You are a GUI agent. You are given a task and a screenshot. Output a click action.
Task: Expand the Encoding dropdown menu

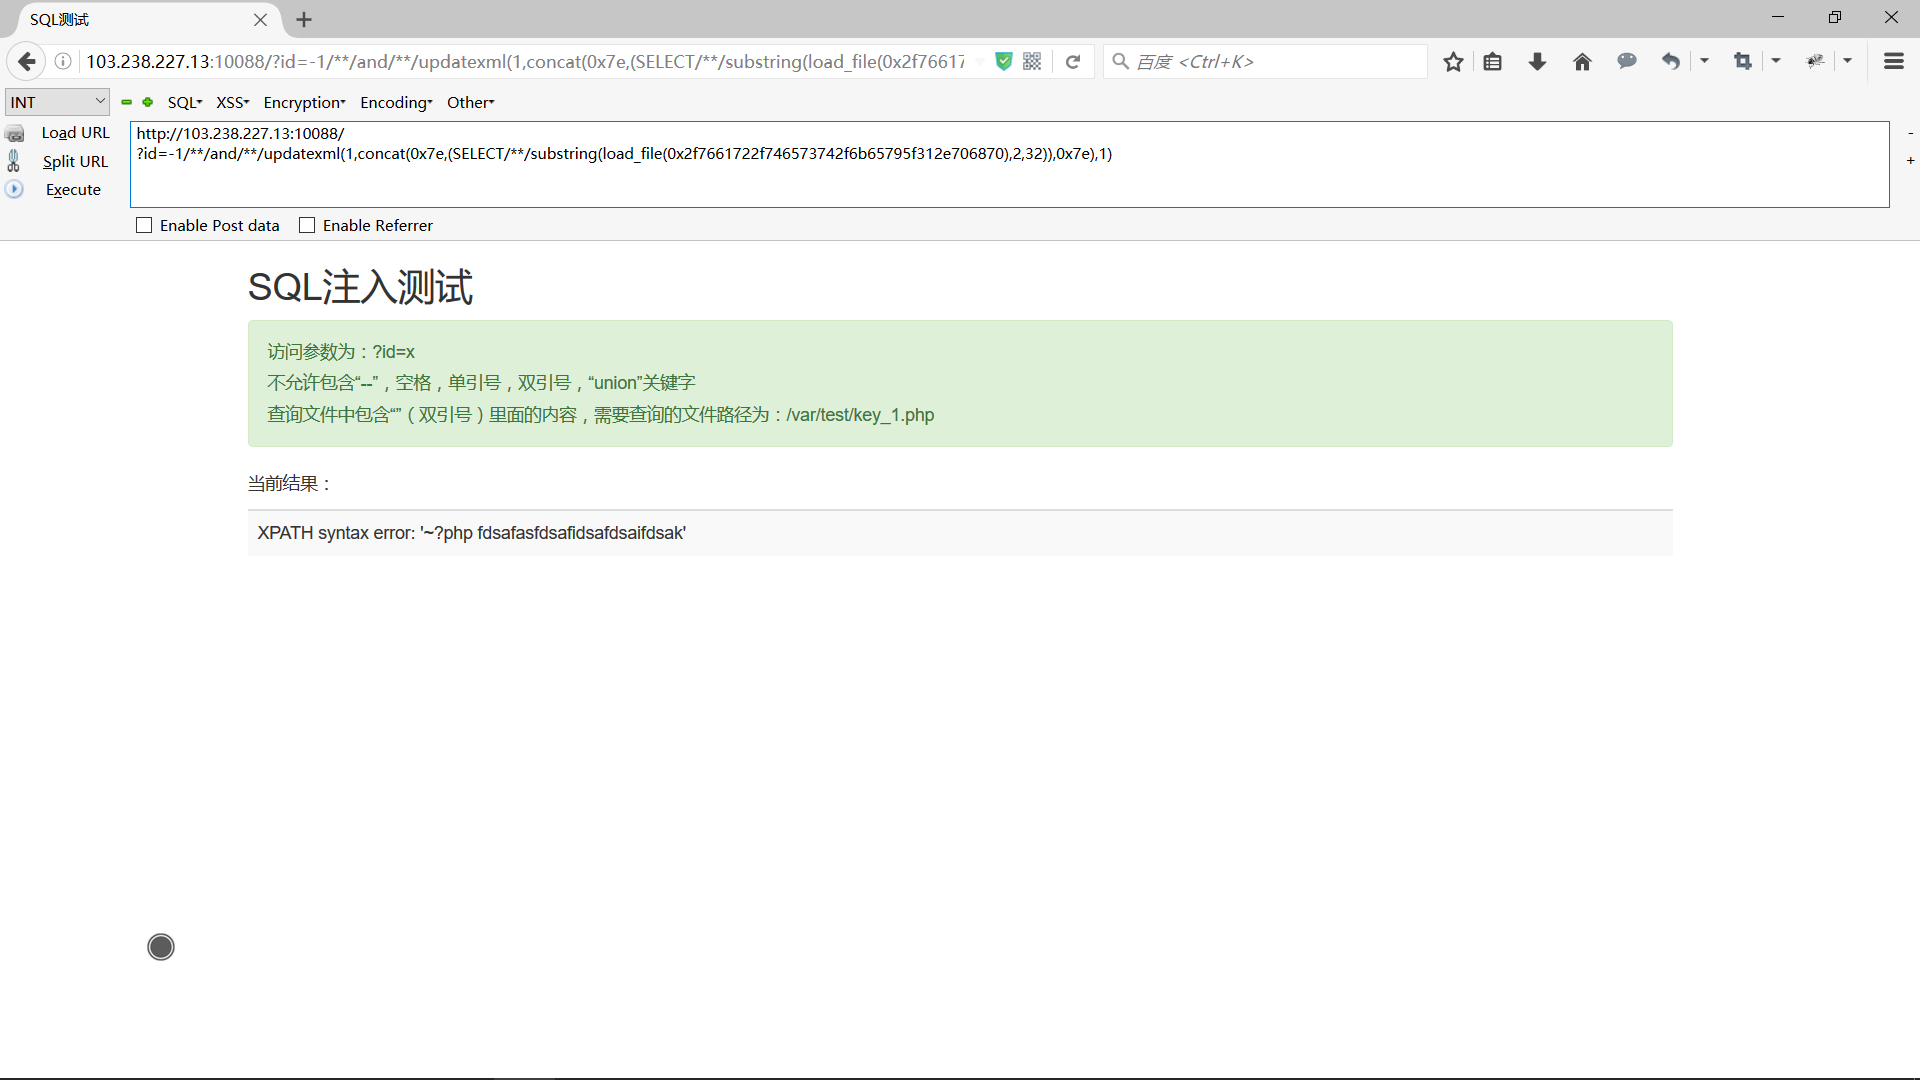[x=396, y=103]
